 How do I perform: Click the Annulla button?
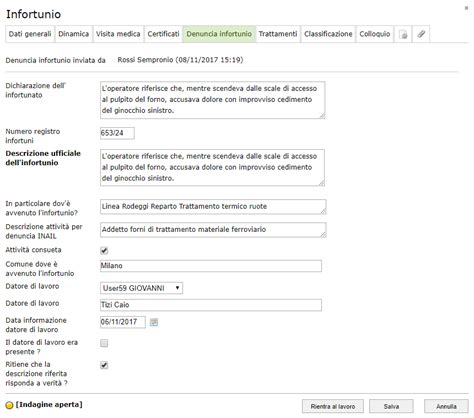[446, 406]
